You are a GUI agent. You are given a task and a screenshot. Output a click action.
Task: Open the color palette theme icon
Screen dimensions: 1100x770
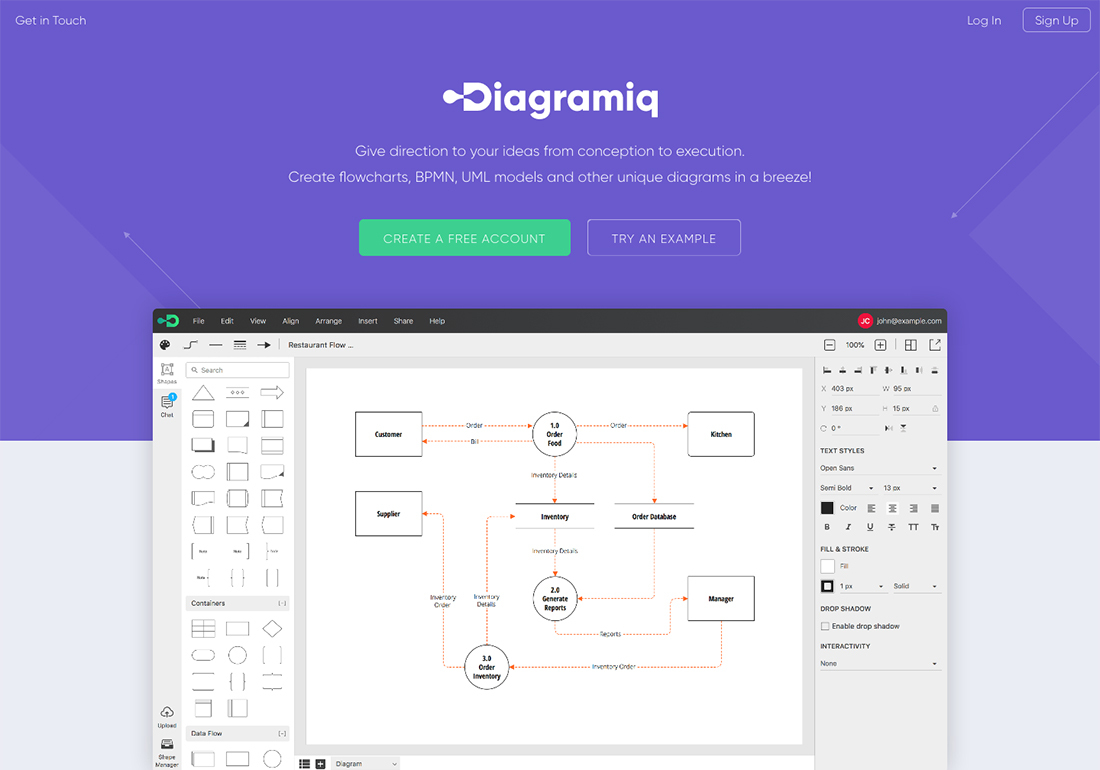(166, 345)
